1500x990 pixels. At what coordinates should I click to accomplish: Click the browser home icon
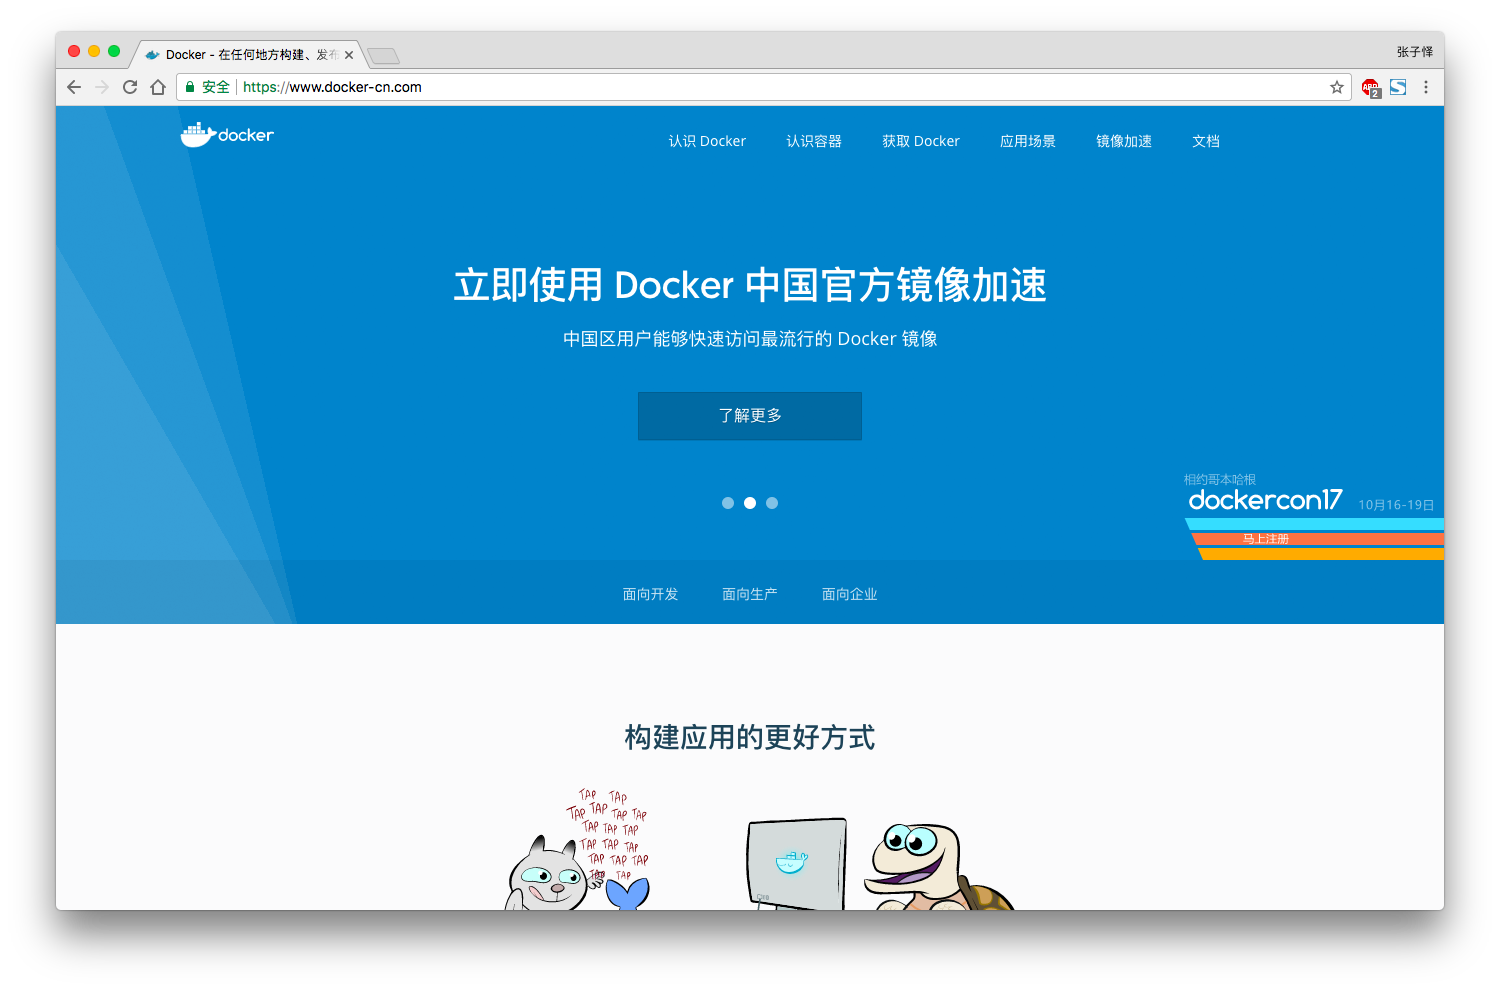(157, 87)
